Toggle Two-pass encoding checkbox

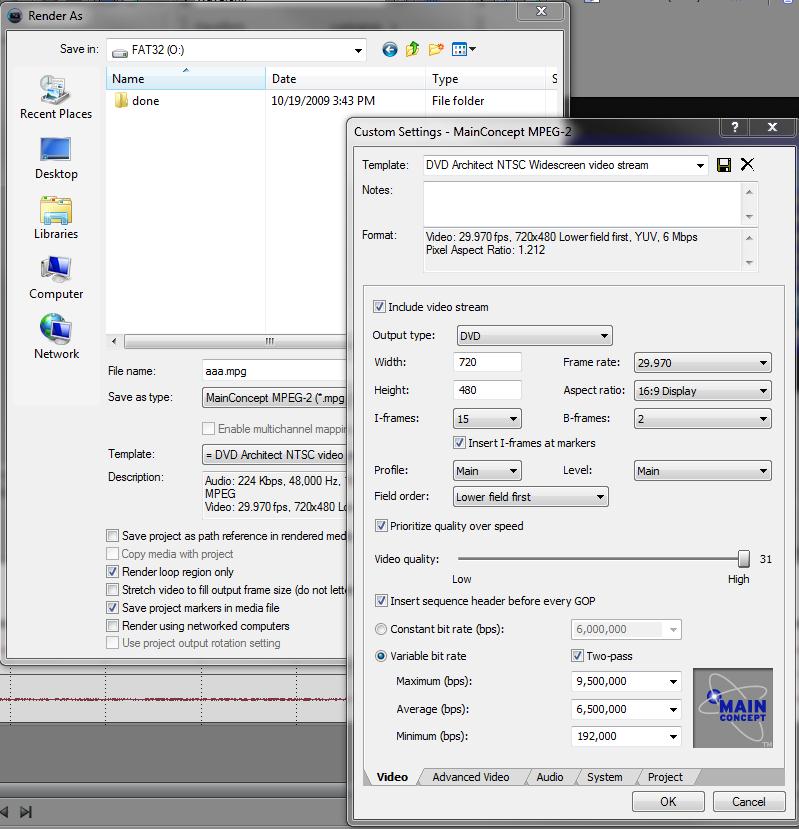tap(577, 656)
